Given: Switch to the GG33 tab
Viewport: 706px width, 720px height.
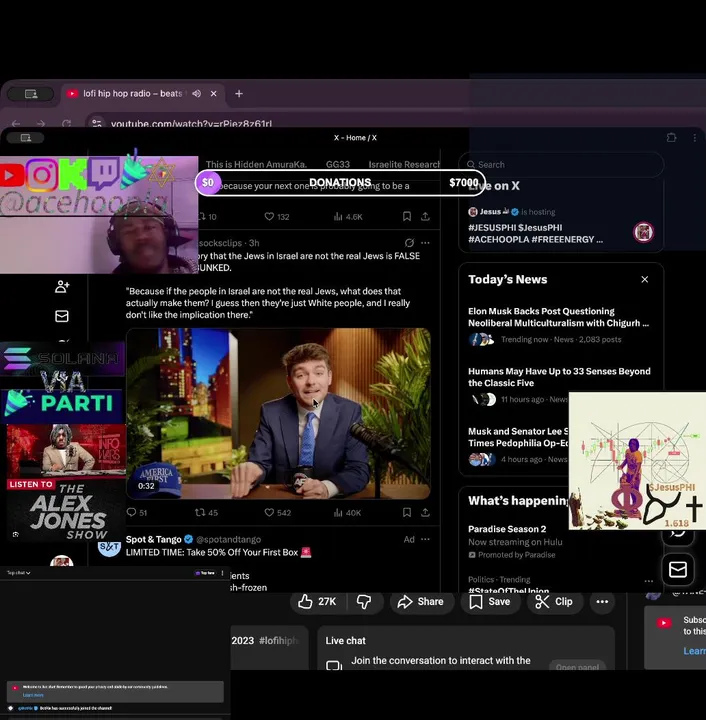Looking at the screenshot, I should click(x=338, y=164).
